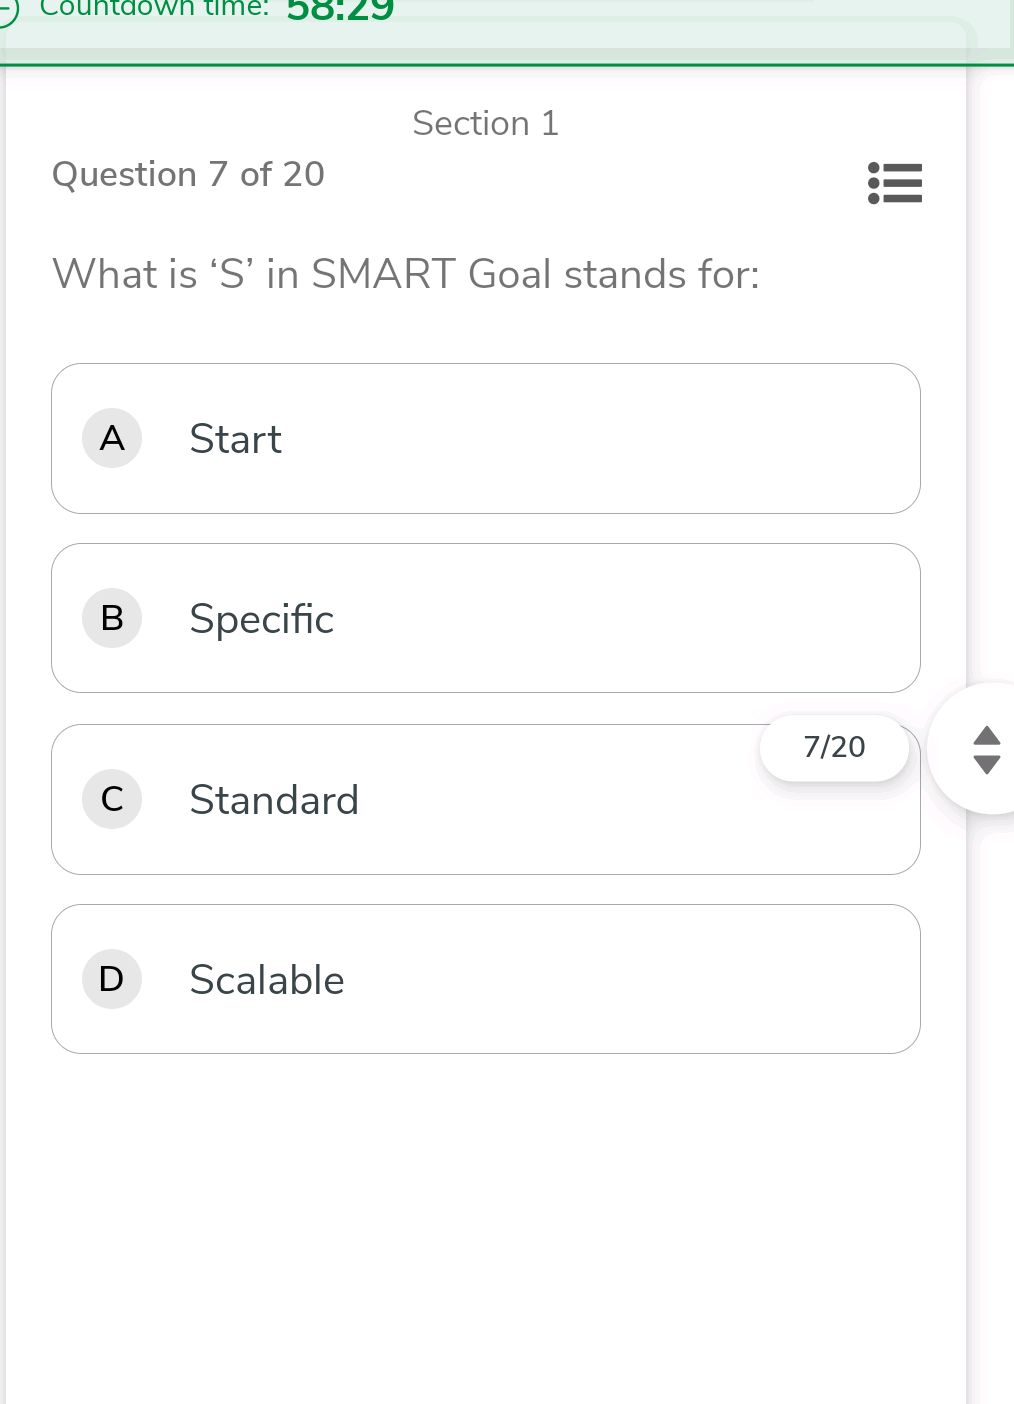Click the circular 'A' option badge
The image size is (1014, 1404).
tap(112, 438)
